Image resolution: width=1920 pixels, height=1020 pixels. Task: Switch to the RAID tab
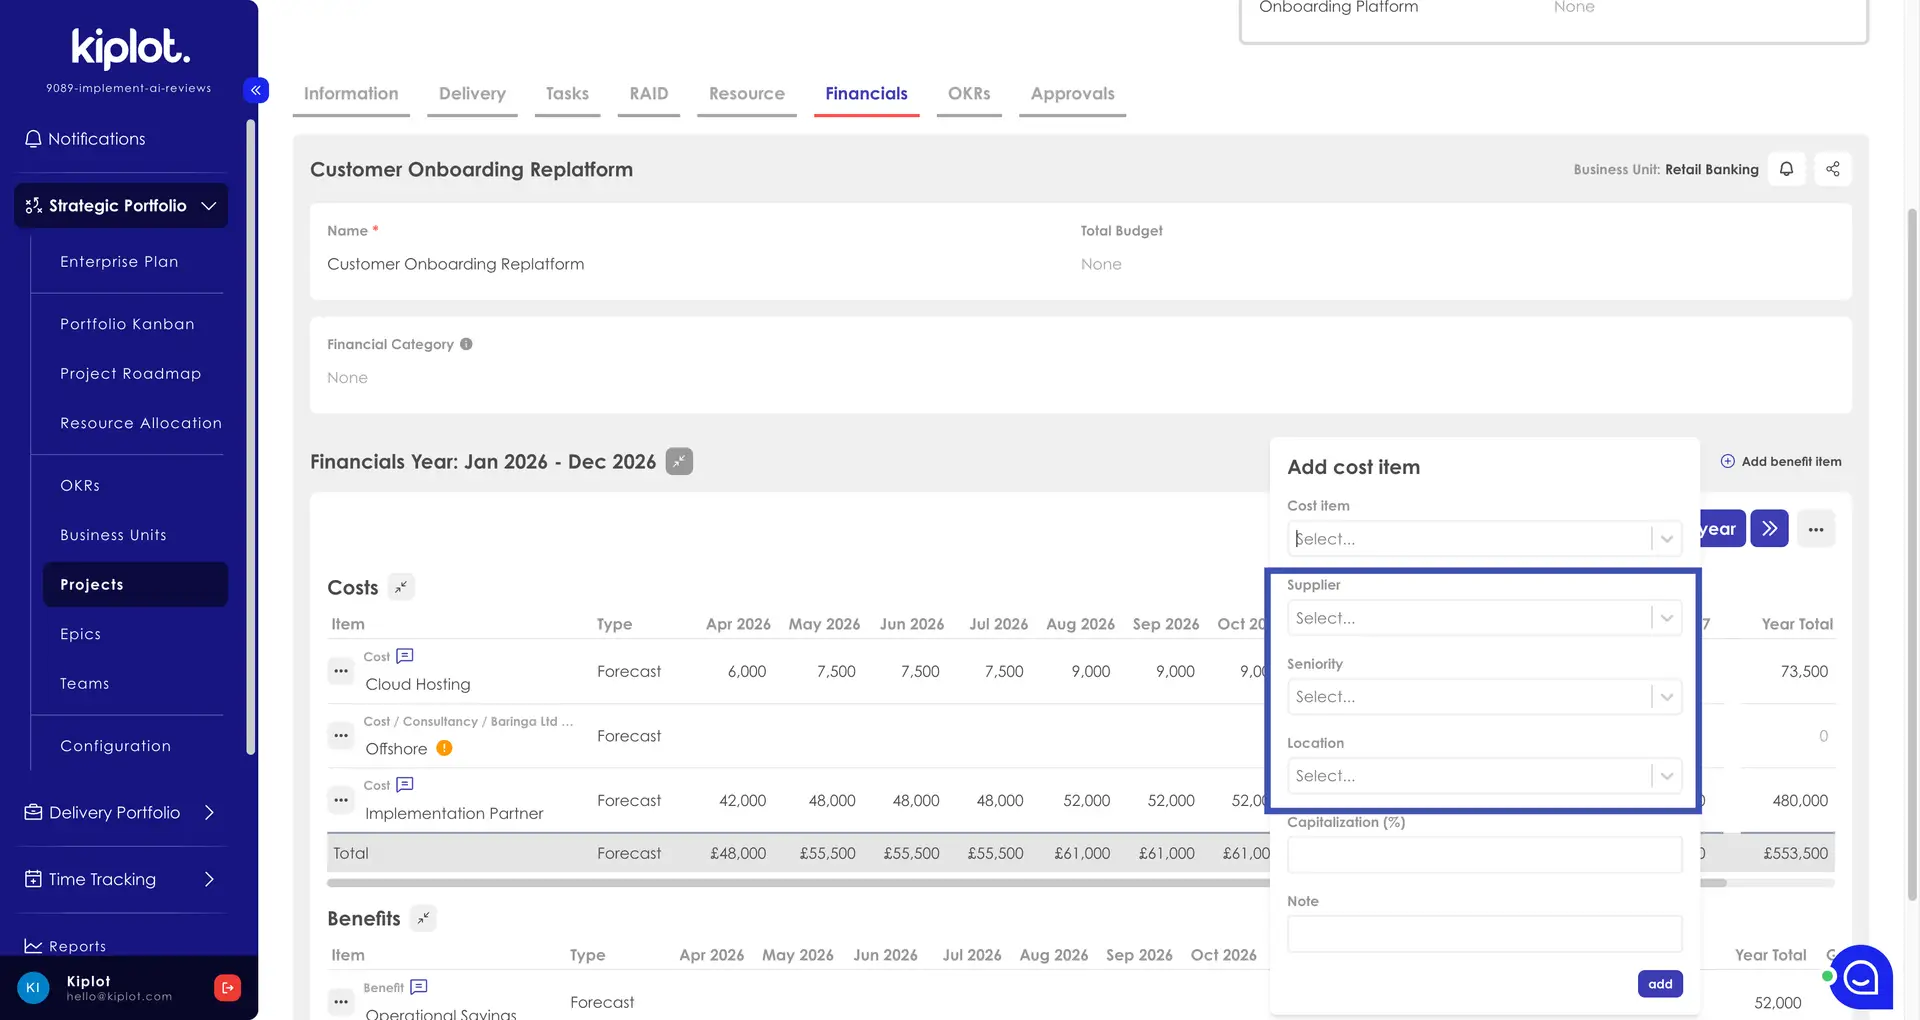[x=648, y=94]
